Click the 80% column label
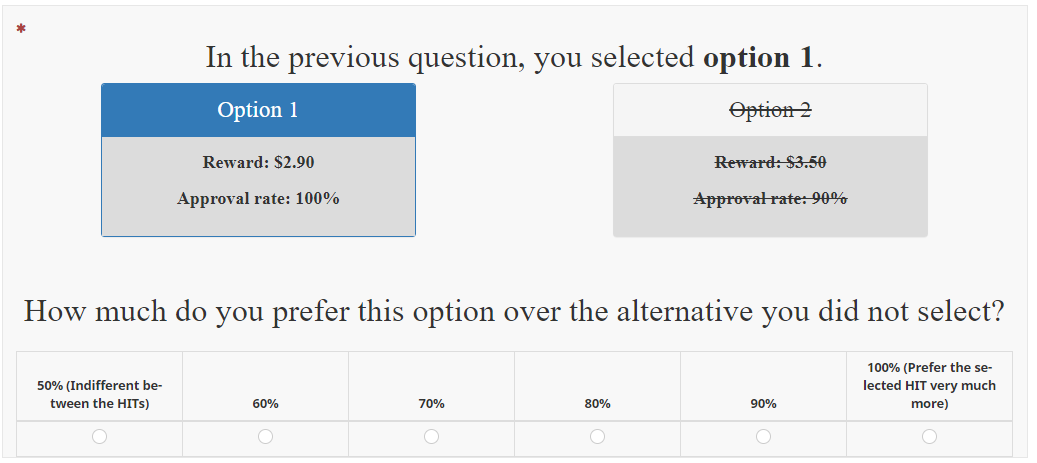 597,404
